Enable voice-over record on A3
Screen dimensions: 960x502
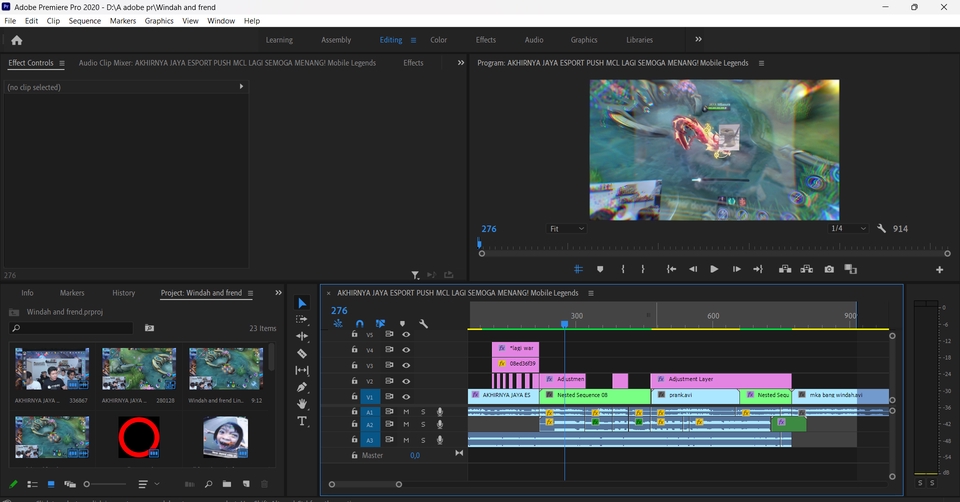pyautogui.click(x=440, y=440)
